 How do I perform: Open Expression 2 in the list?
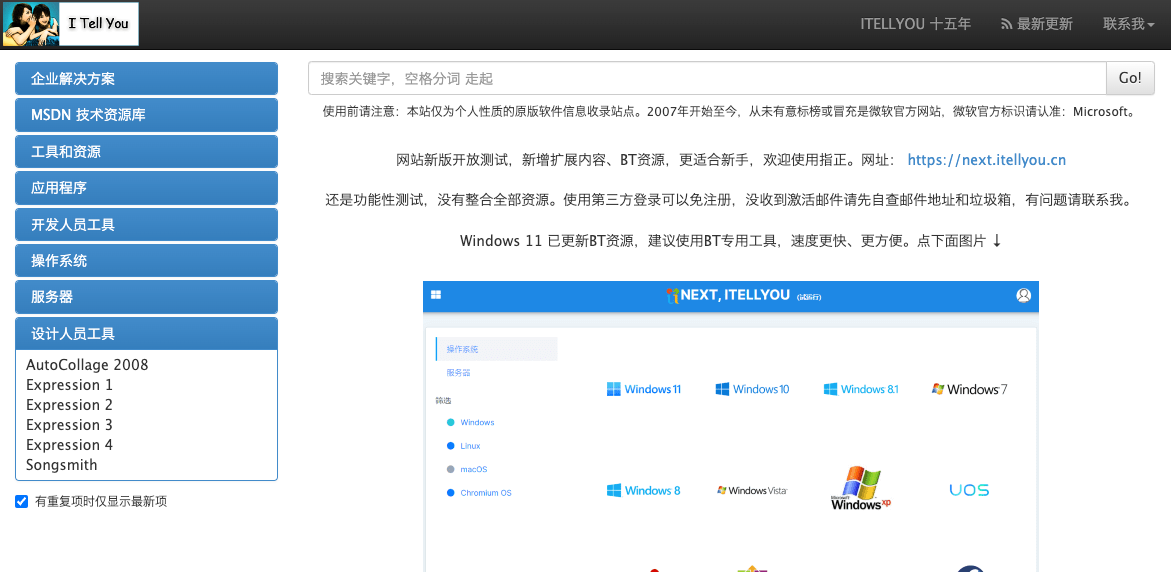[x=69, y=405]
